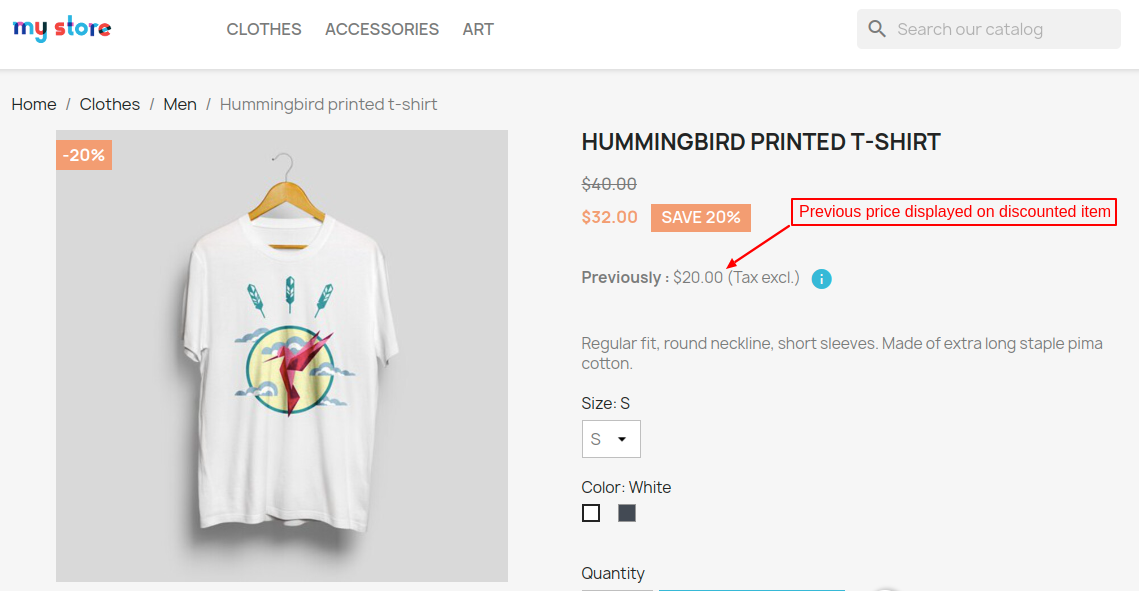Click the crossed-out $40.00 regular price

tap(609, 184)
